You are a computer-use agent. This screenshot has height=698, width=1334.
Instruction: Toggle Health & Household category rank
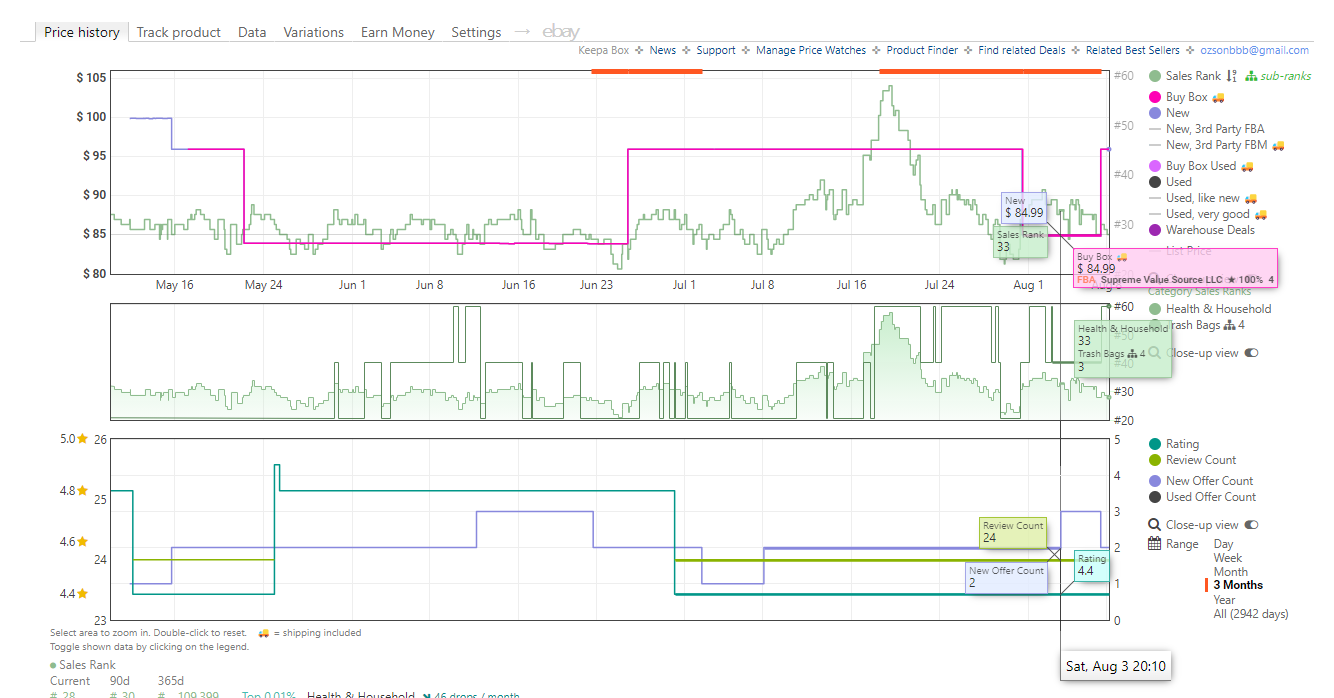point(1218,309)
